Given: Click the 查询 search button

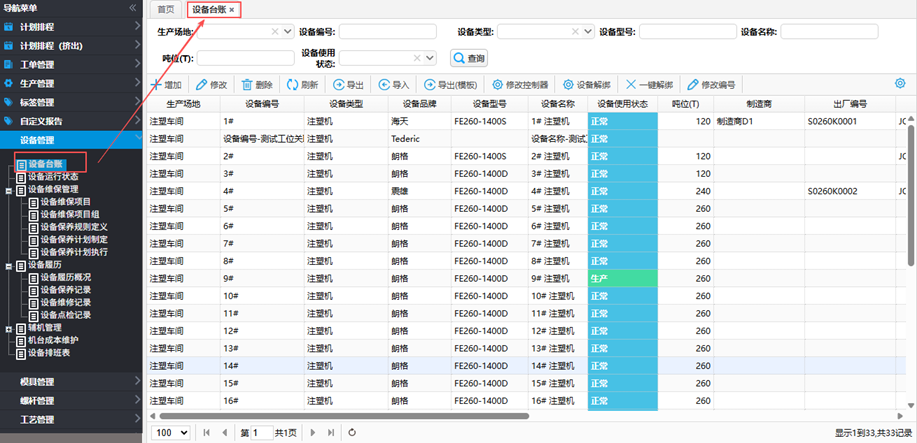Looking at the screenshot, I should 468,58.
